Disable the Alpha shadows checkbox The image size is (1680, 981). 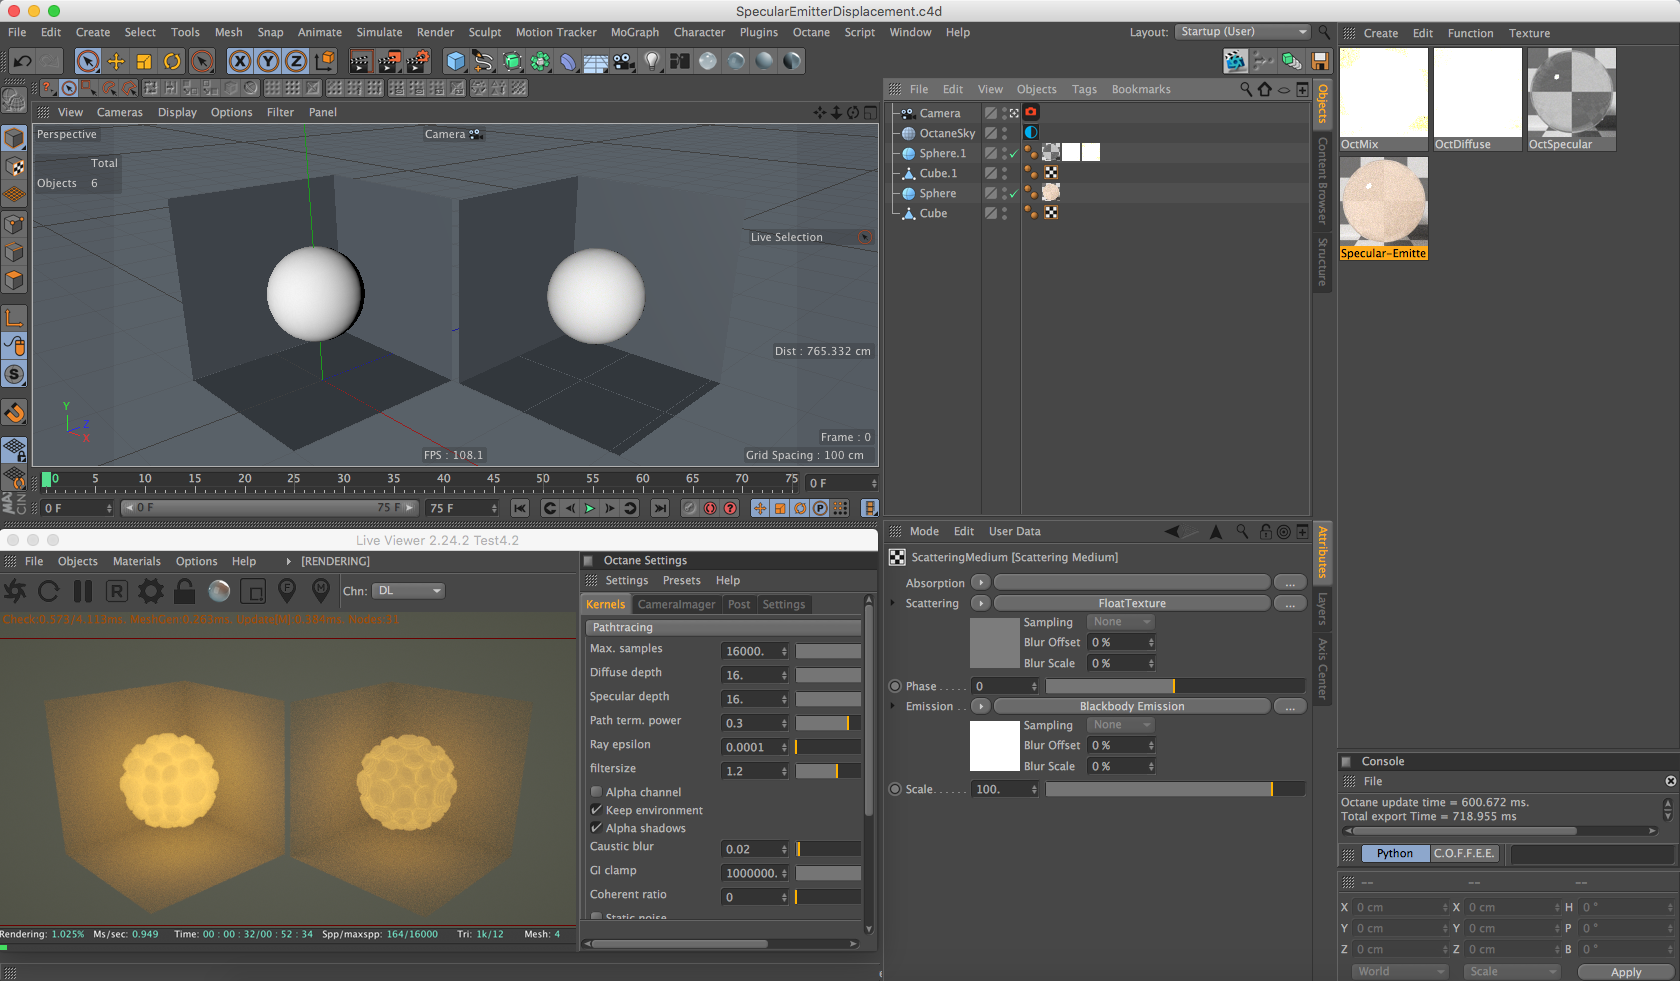597,828
